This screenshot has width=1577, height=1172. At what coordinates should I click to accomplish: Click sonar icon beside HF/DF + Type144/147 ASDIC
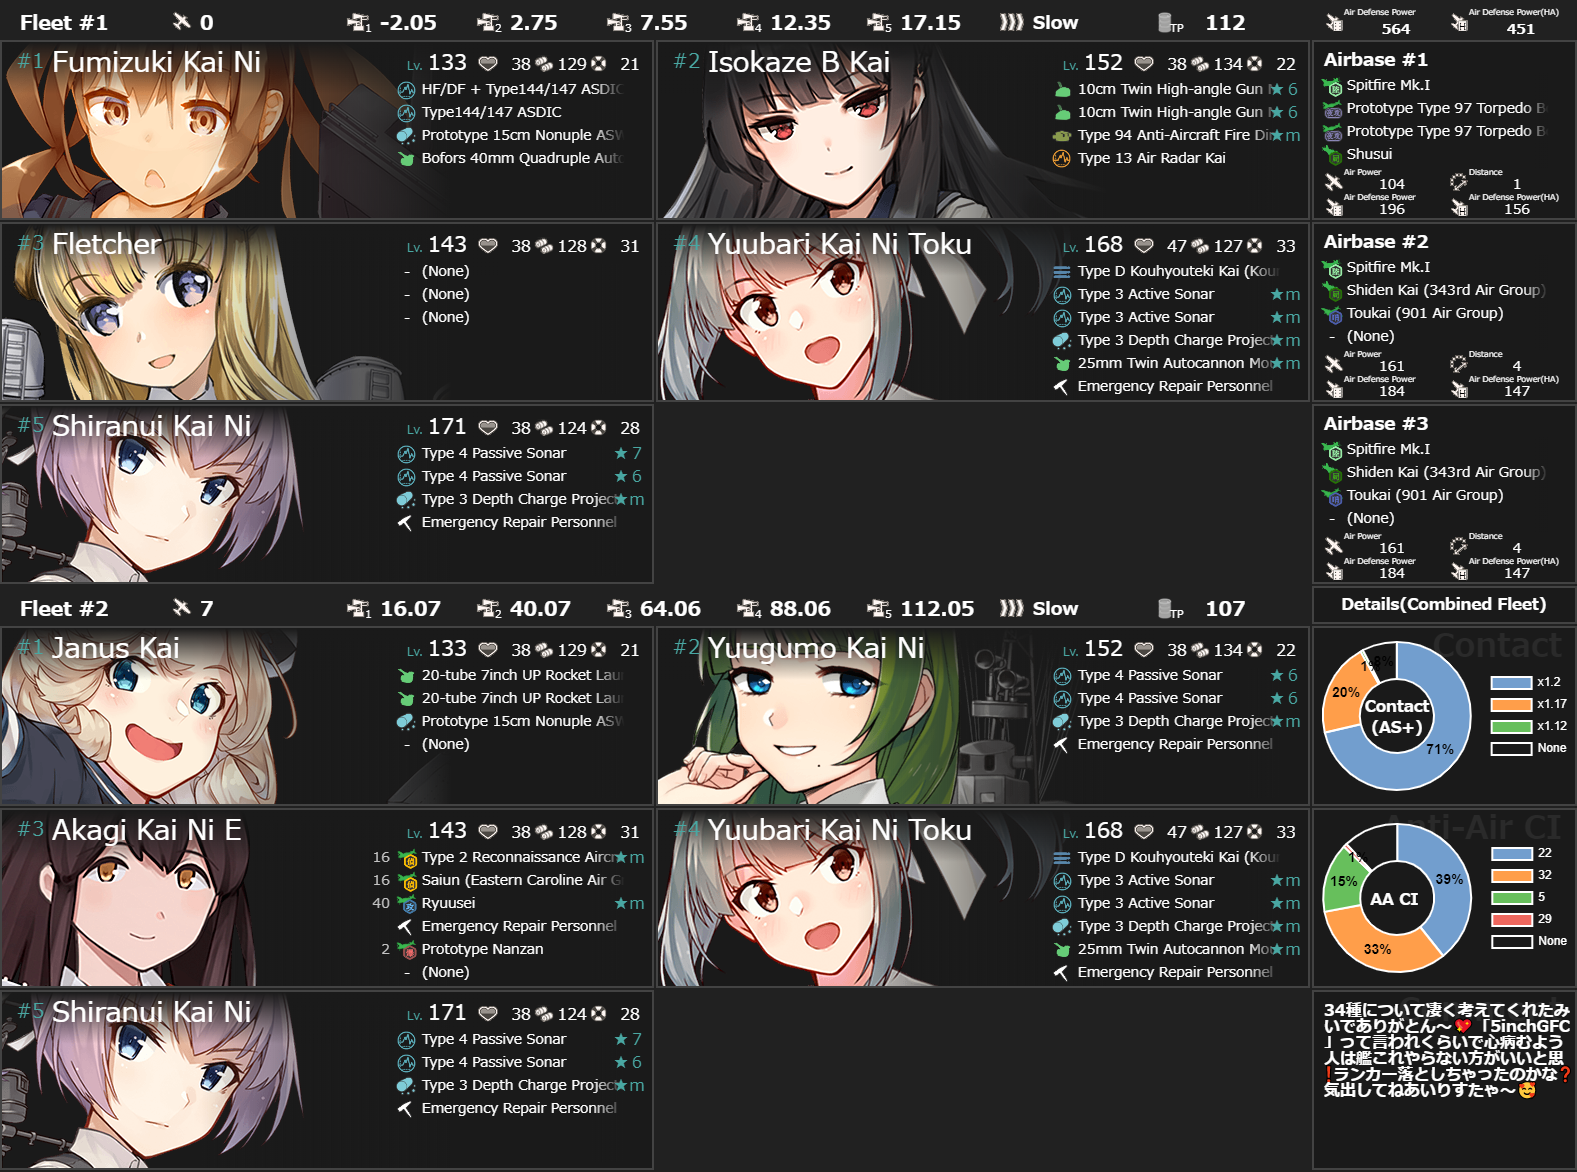click(406, 89)
